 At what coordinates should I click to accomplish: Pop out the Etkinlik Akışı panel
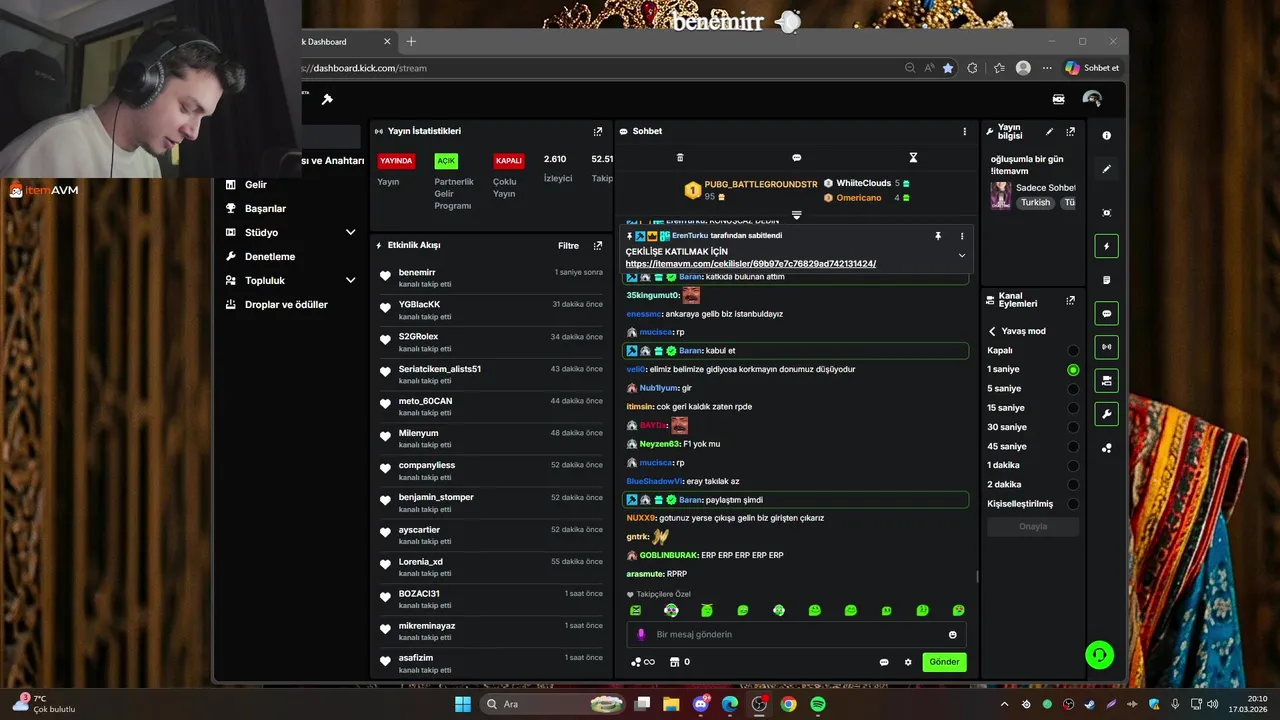[598, 245]
